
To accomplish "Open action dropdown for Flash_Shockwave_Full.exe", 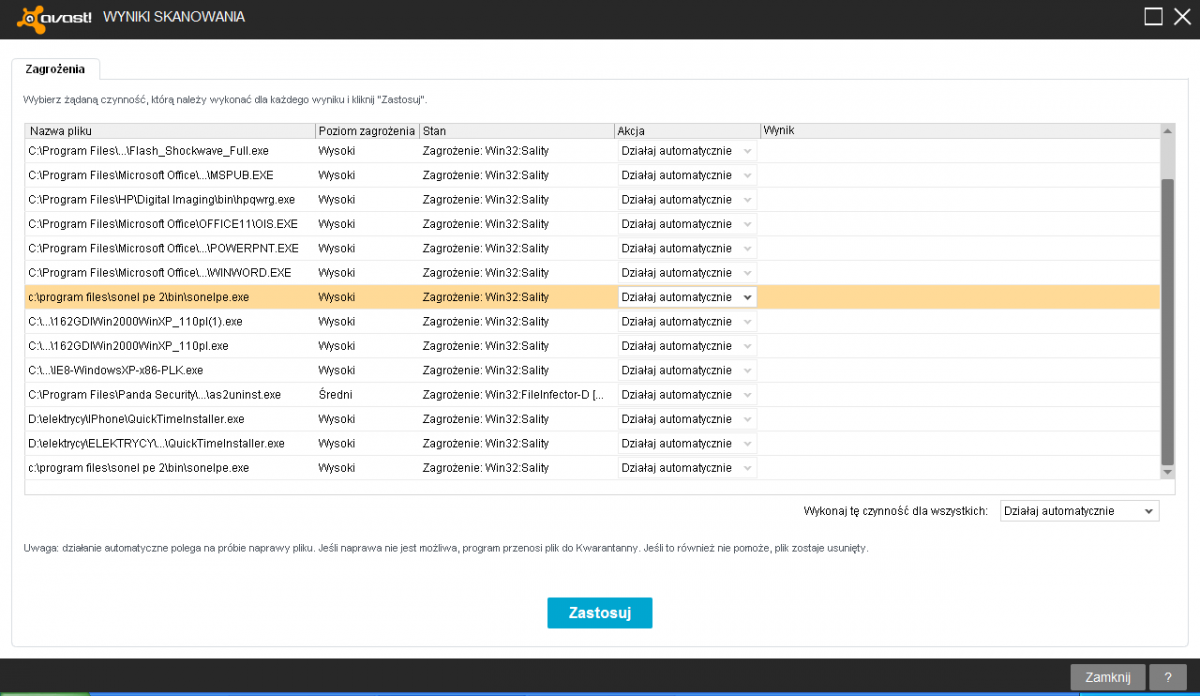I will pos(687,150).
